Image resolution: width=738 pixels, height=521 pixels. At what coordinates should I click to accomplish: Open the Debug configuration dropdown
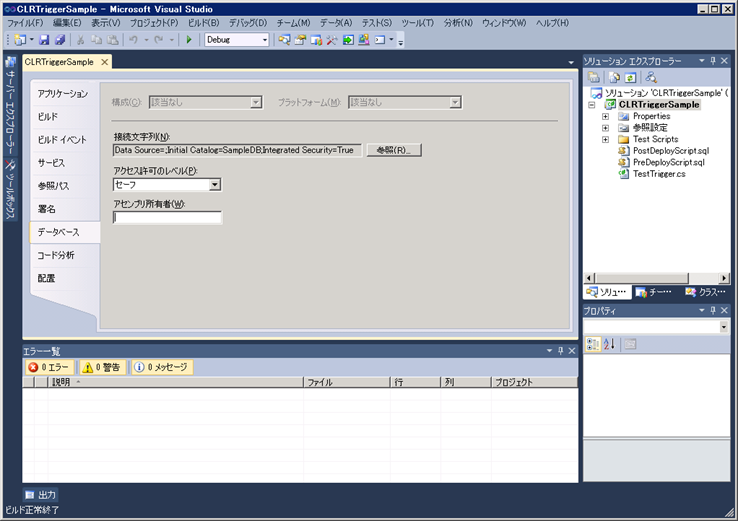pos(265,40)
